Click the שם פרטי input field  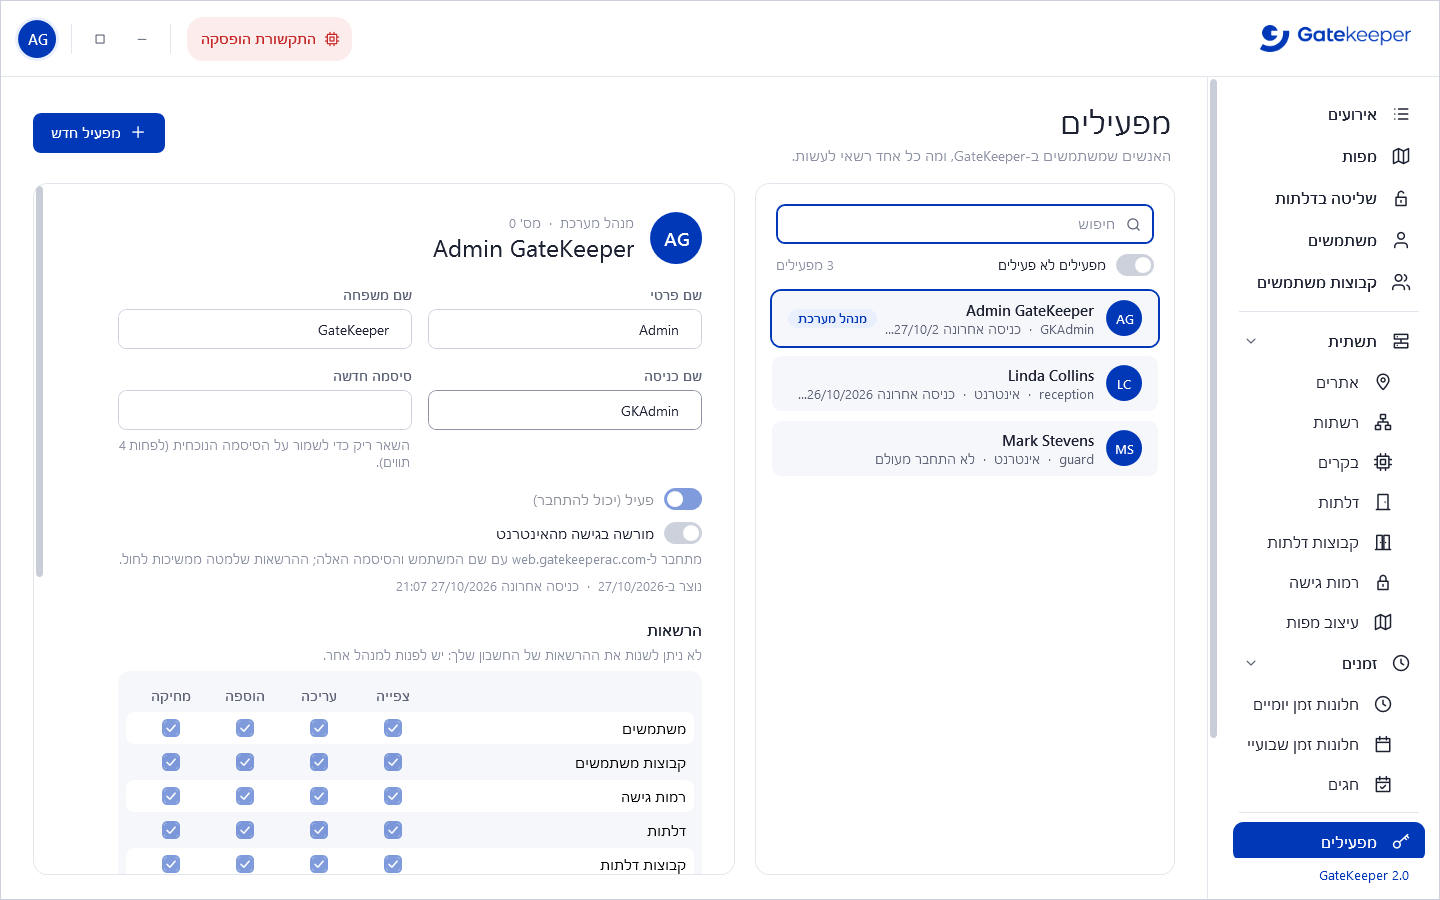point(565,329)
